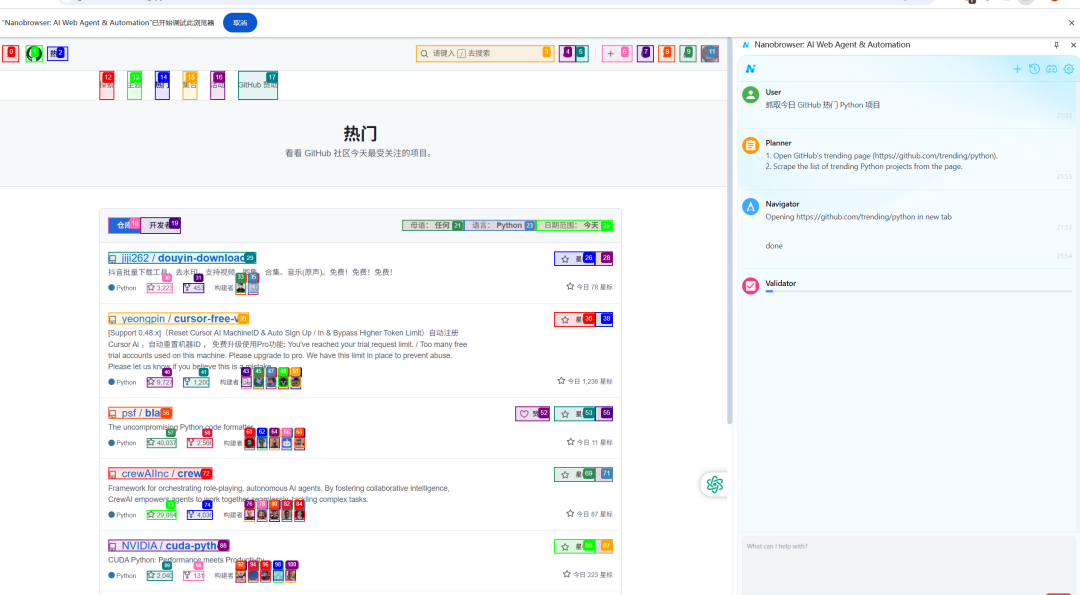The height and width of the screenshot is (595, 1080).
Task: Open first contributor avatar of douyin-downloader
Action: [240, 288]
